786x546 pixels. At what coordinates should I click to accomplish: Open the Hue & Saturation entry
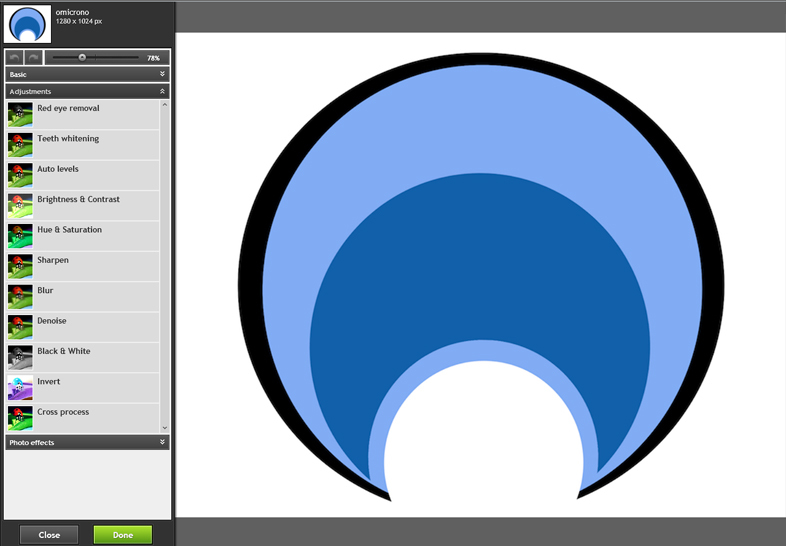(x=69, y=230)
